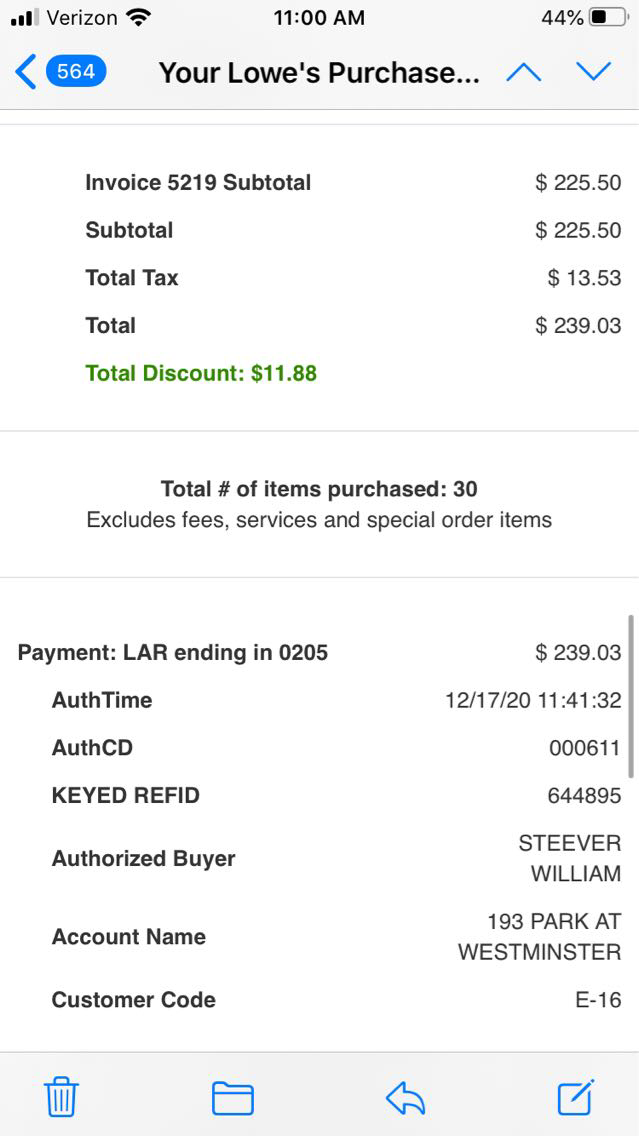Tap the Payment: LAR ending in 0205 row
639x1136 pixels.
[173, 653]
